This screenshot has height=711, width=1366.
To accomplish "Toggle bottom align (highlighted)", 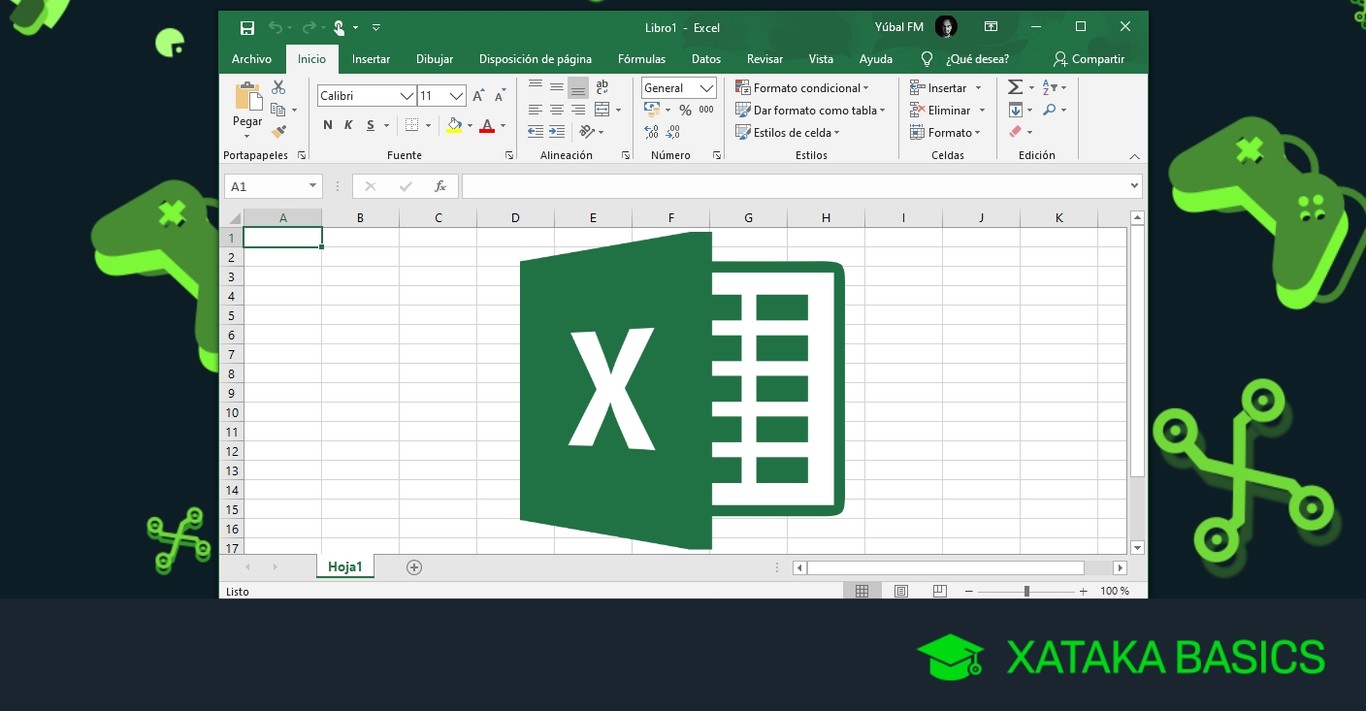I will (578, 87).
